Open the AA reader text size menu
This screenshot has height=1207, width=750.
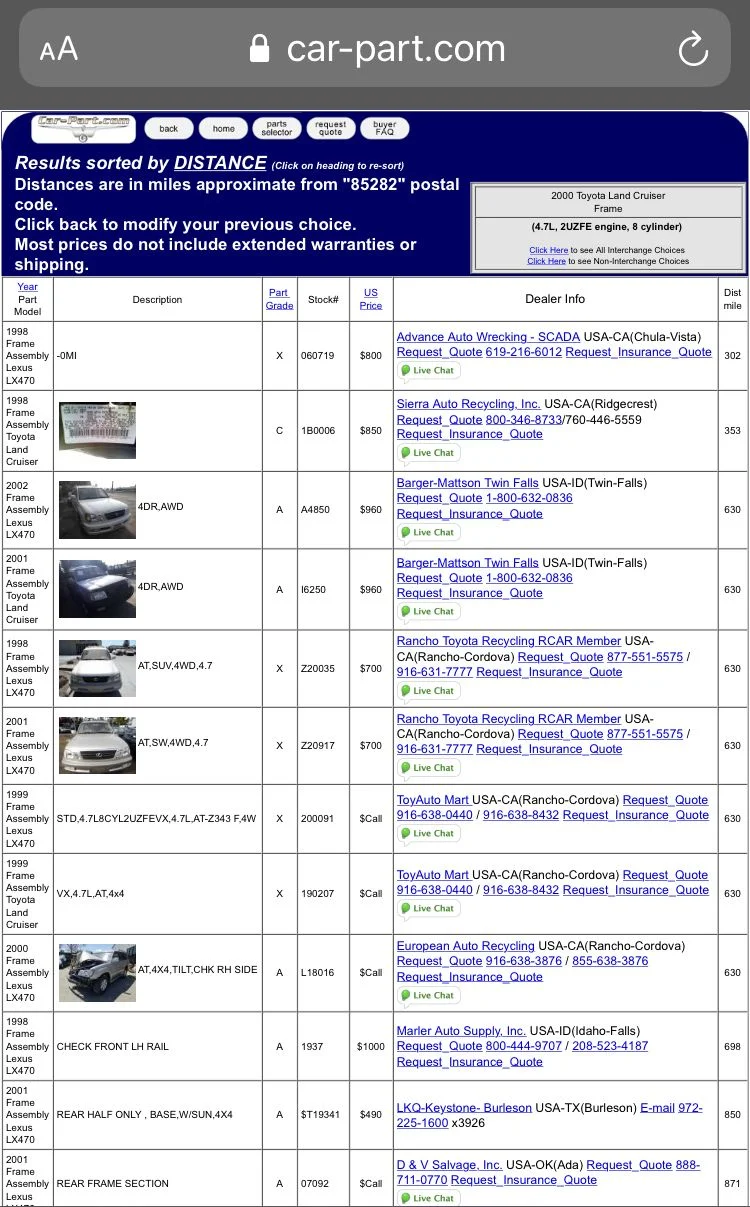coord(58,49)
